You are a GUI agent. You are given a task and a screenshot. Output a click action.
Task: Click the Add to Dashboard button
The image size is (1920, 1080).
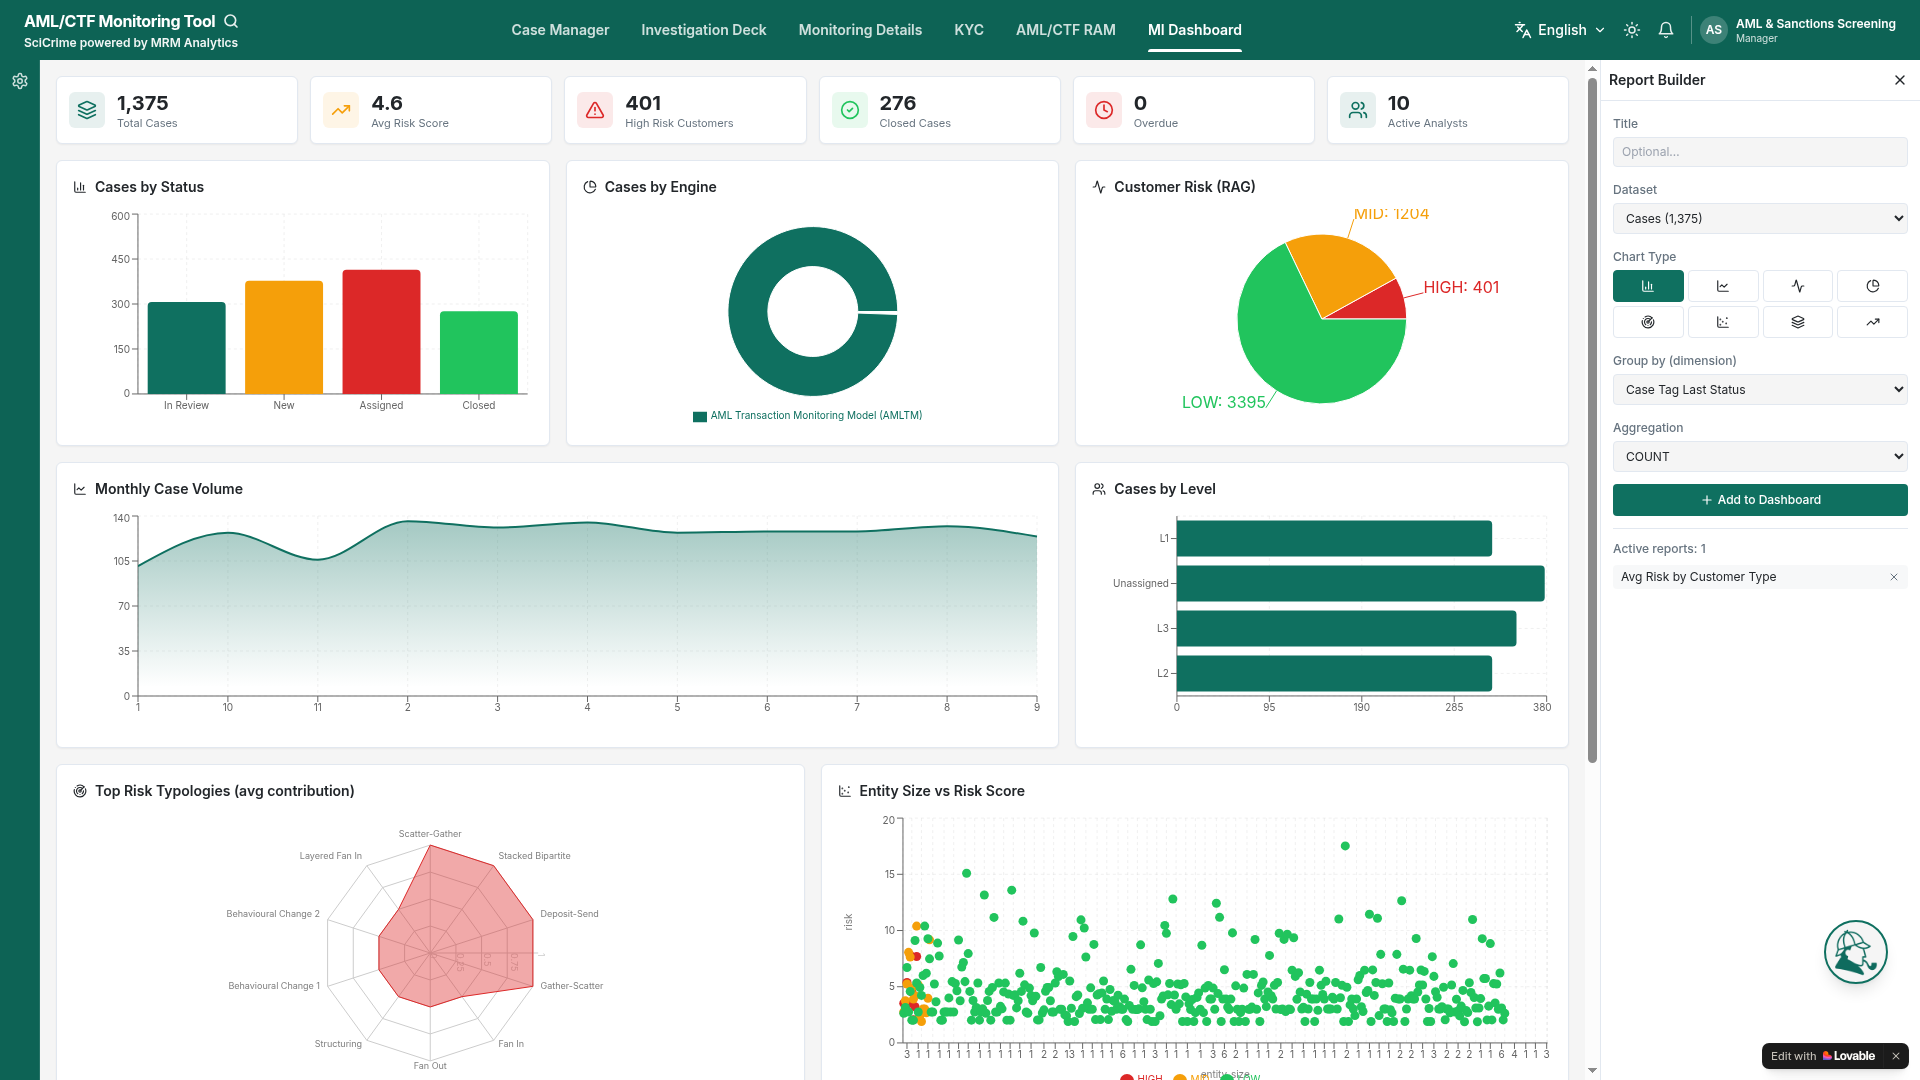tap(1760, 500)
